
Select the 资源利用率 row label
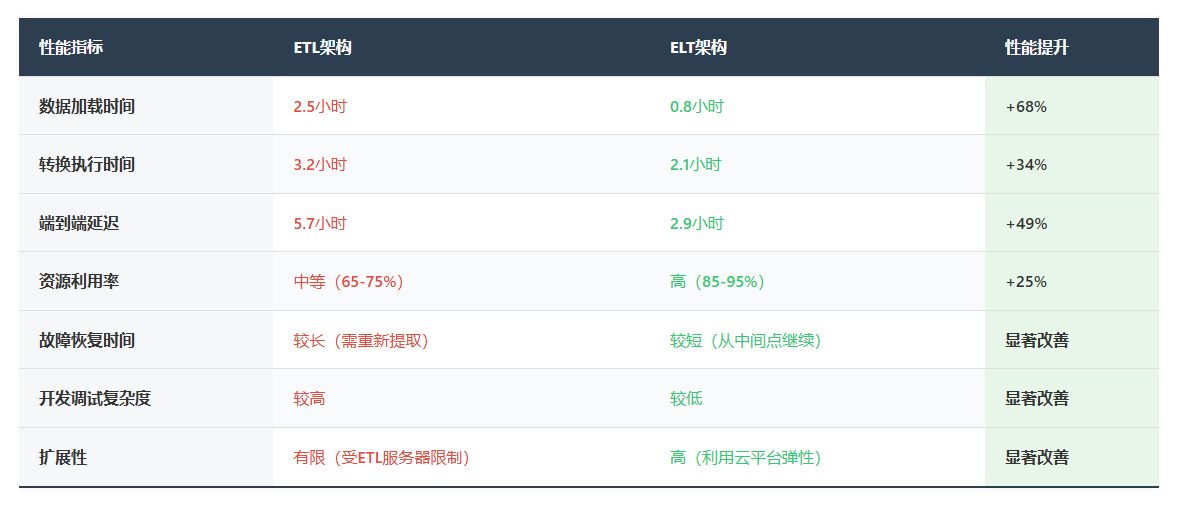coord(78,281)
